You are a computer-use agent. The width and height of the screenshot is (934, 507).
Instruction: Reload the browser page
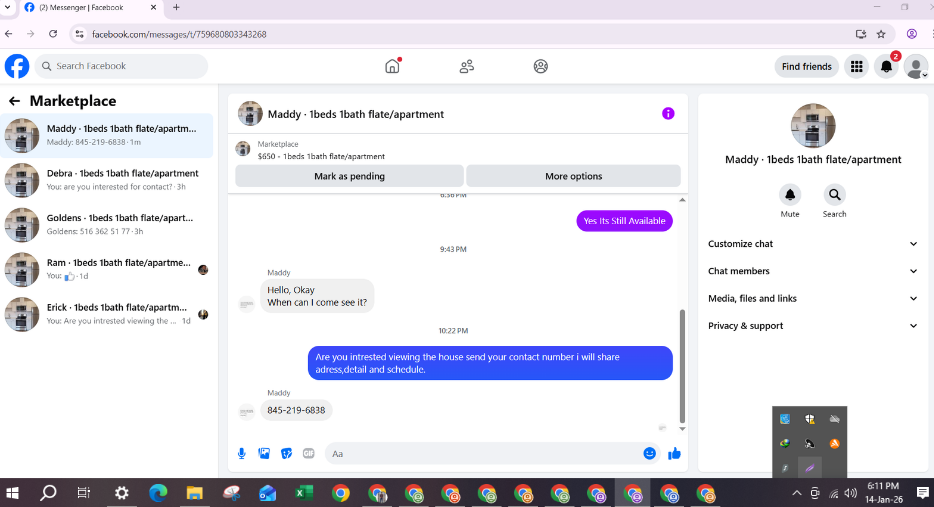click(x=53, y=34)
